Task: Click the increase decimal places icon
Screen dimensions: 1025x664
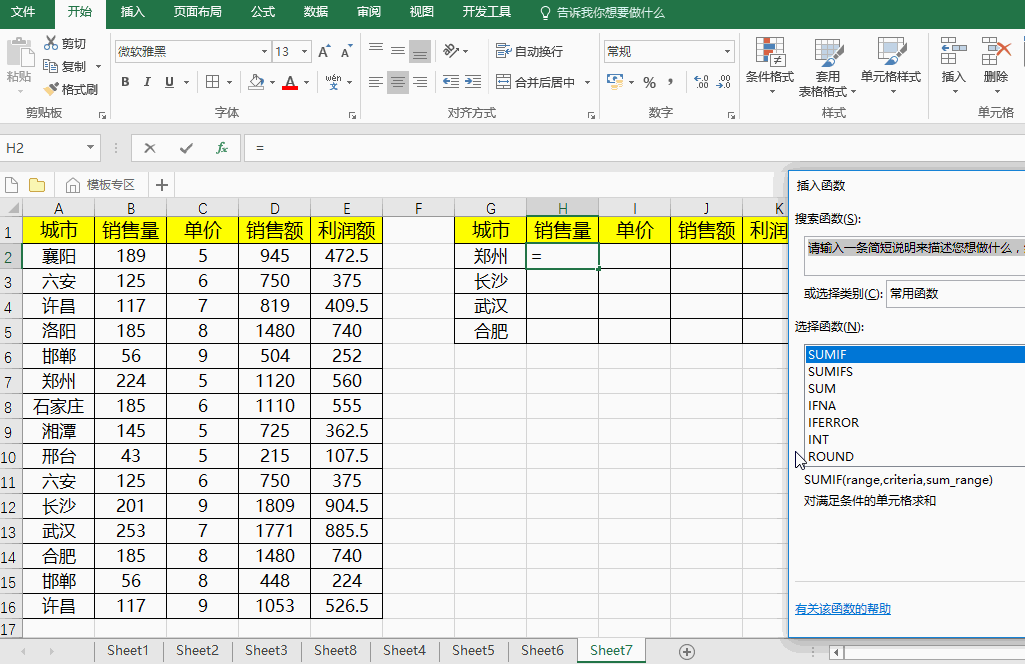Action: pos(700,82)
